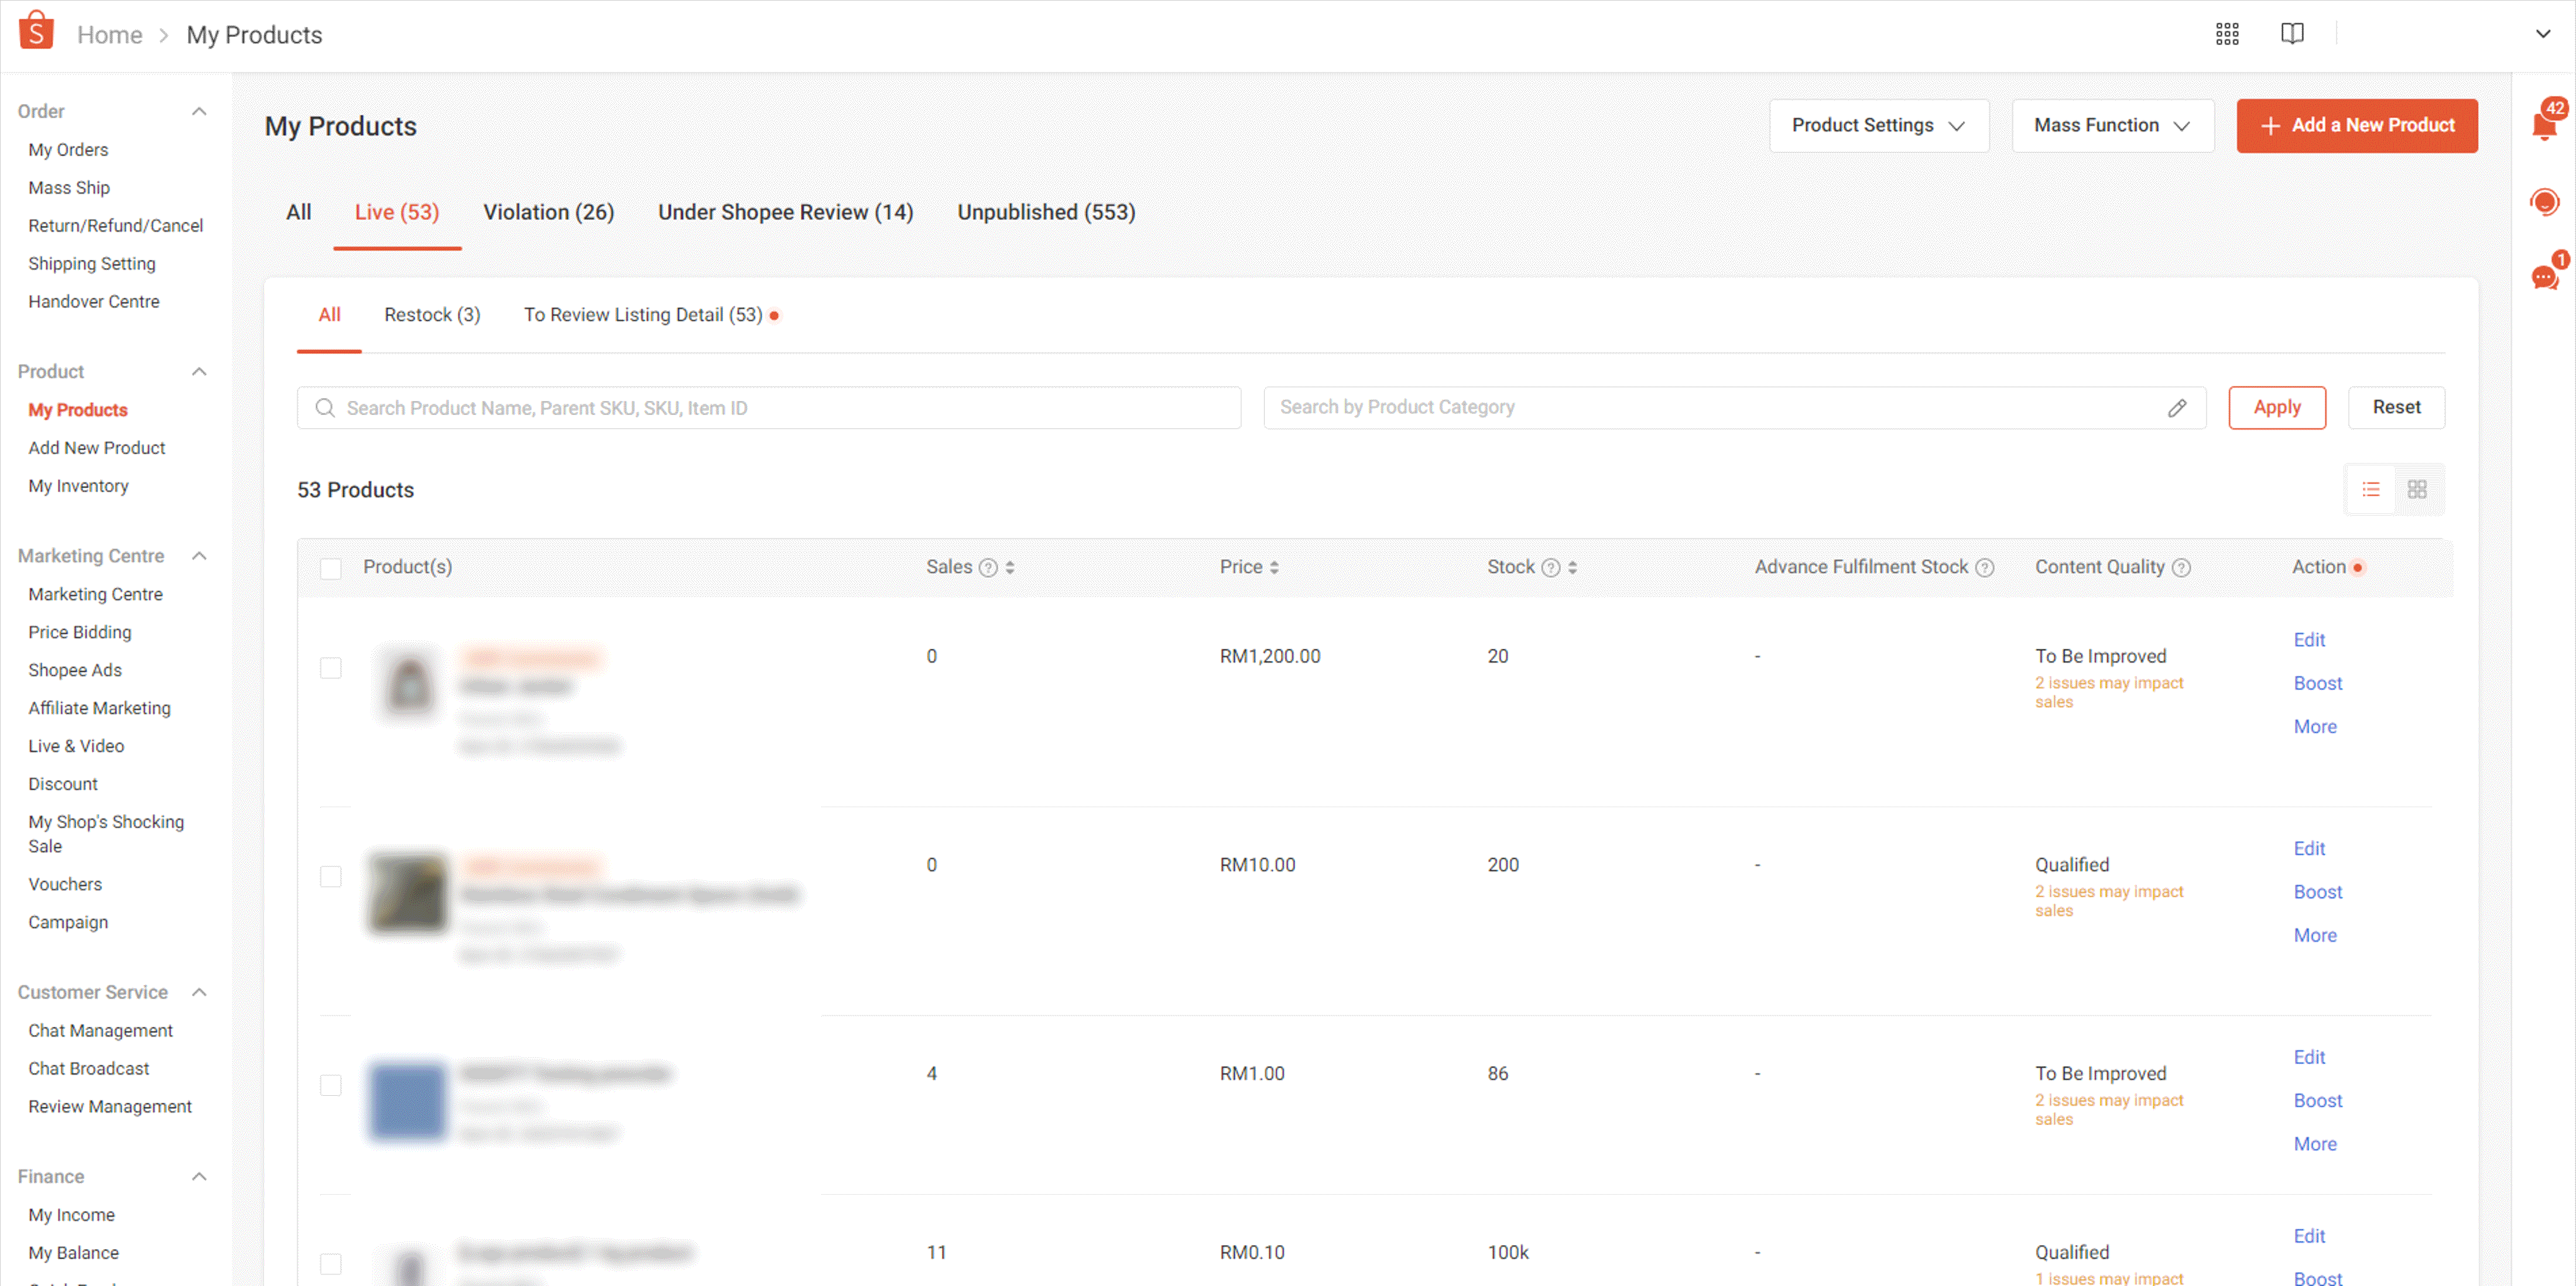Click Content Quality help icon
The width and height of the screenshot is (2576, 1286).
point(2181,568)
